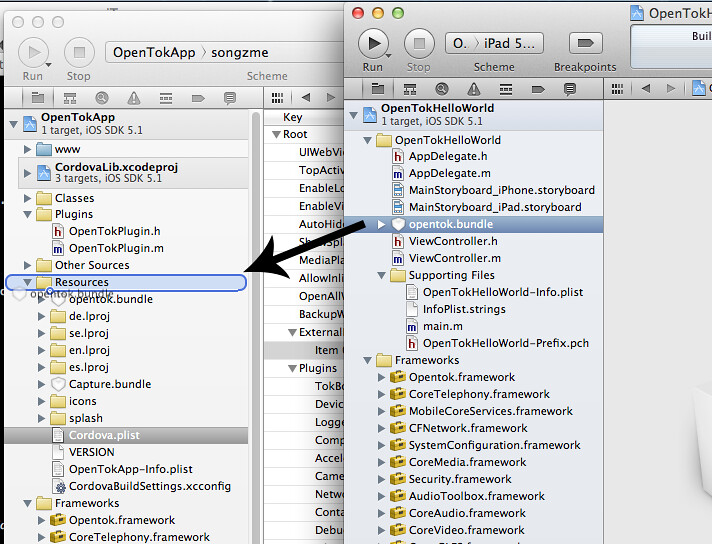Show Project navigator in OpenTokHelloWorld window
Screen dimensions: 712x544
(x=378, y=89)
